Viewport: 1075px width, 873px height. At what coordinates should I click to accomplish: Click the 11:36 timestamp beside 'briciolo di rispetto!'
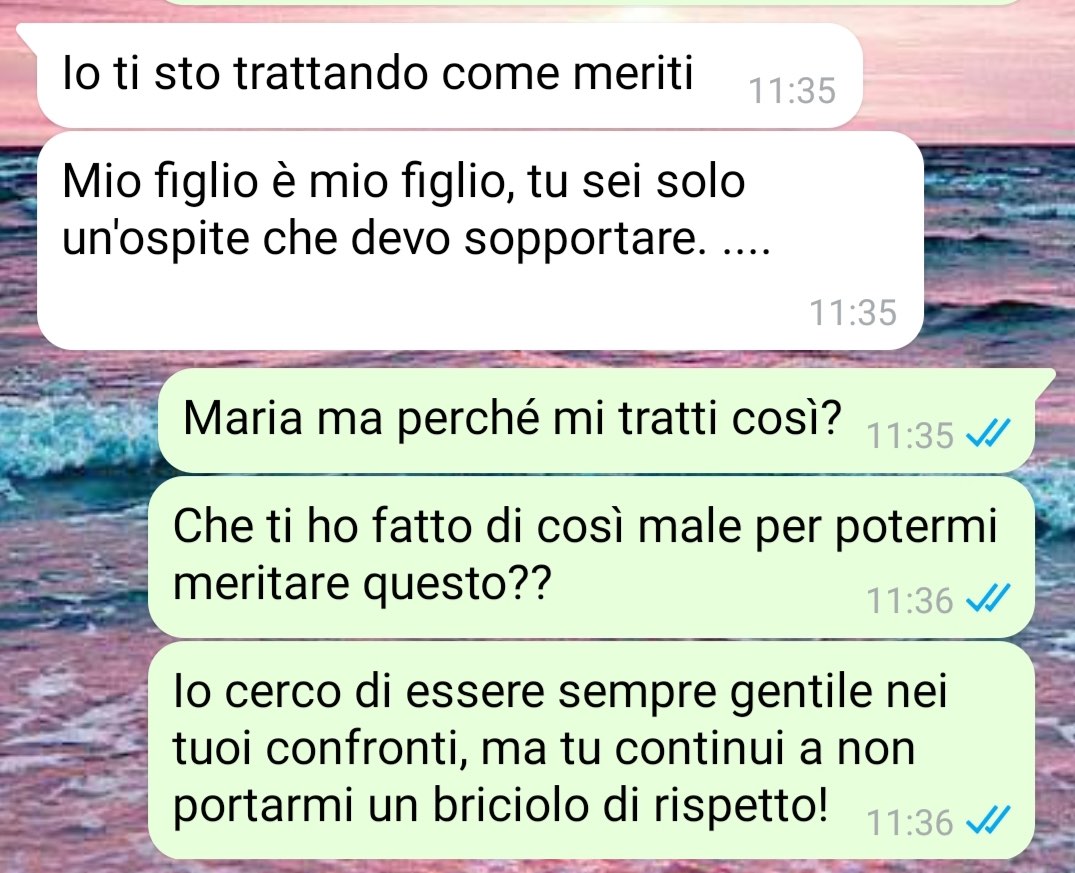[910, 822]
